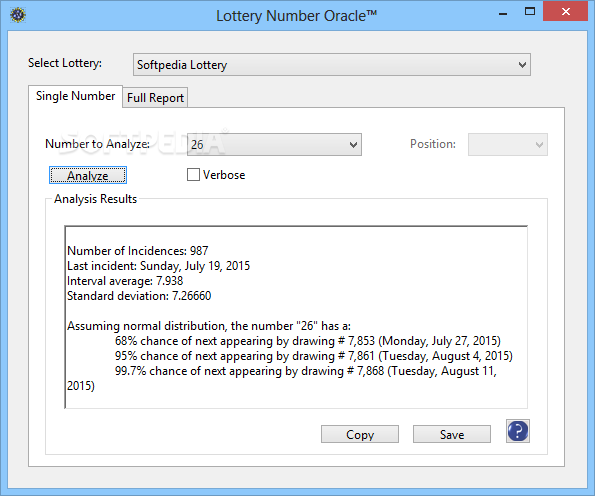Click the '68% chance' drawing # 7,853 line
The image size is (595, 496).
point(308,341)
